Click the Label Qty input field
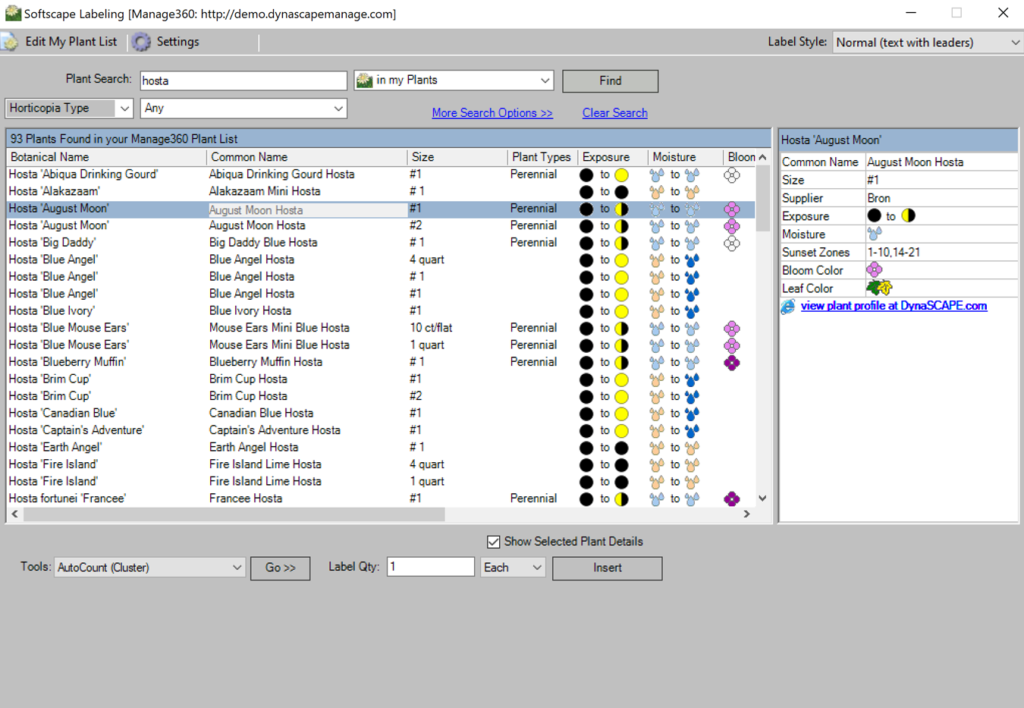The width and height of the screenshot is (1024, 708). 430,567
